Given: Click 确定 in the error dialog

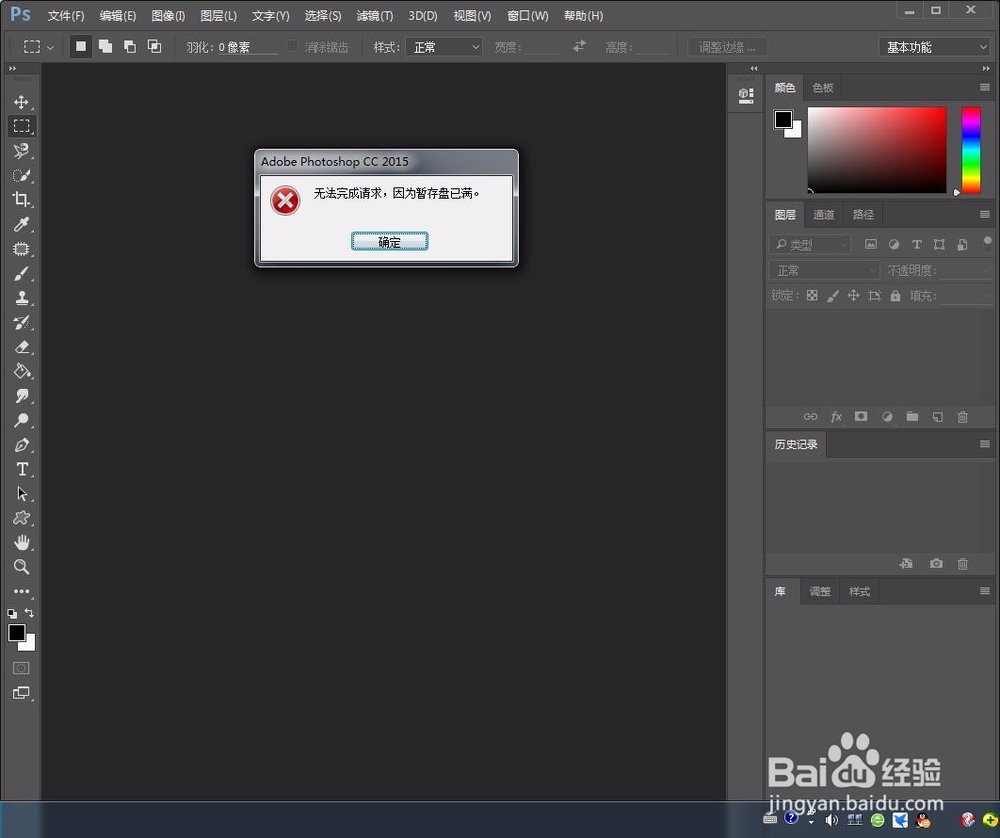Looking at the screenshot, I should tap(390, 242).
